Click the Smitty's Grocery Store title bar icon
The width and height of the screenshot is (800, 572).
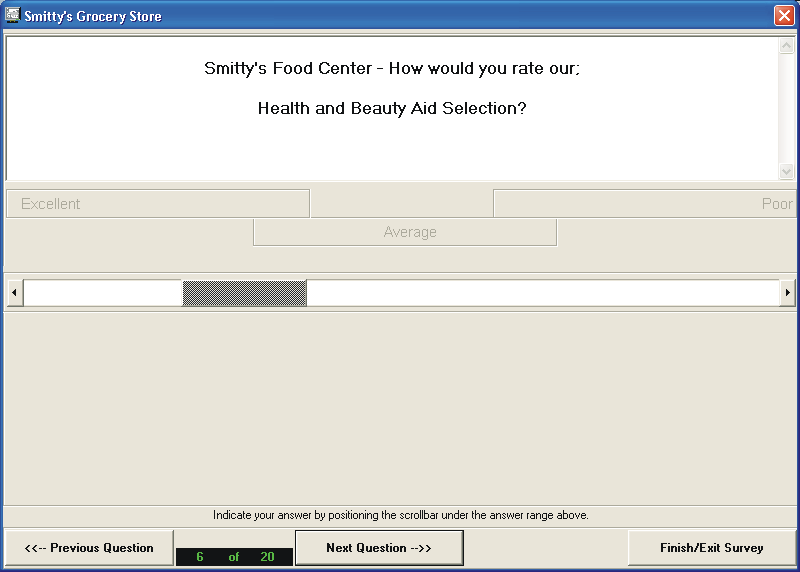tap(12, 15)
